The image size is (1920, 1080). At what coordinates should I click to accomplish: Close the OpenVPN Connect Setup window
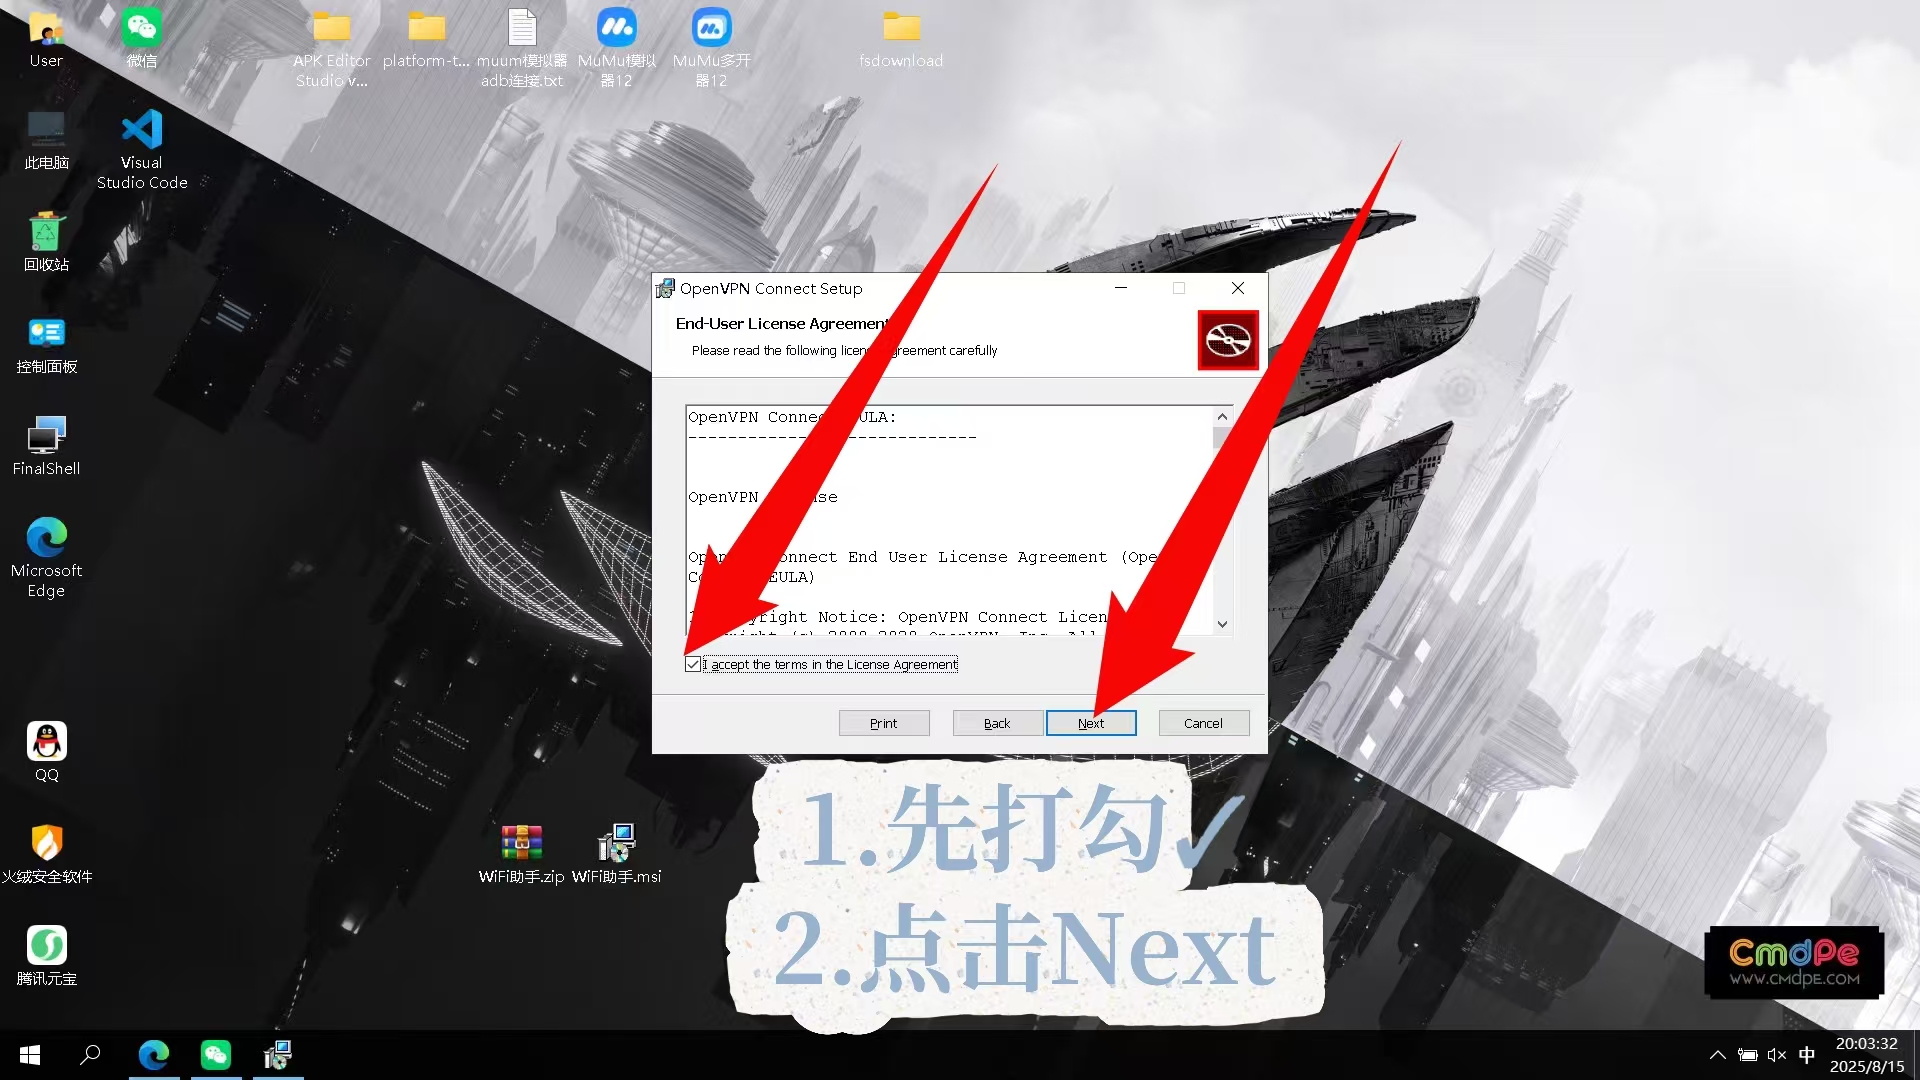click(1238, 288)
